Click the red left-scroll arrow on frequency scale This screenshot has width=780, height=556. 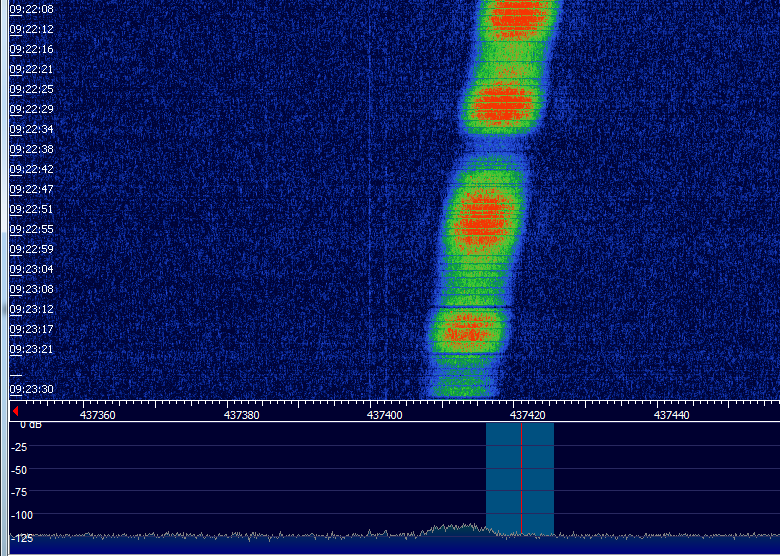pyautogui.click(x=15, y=411)
